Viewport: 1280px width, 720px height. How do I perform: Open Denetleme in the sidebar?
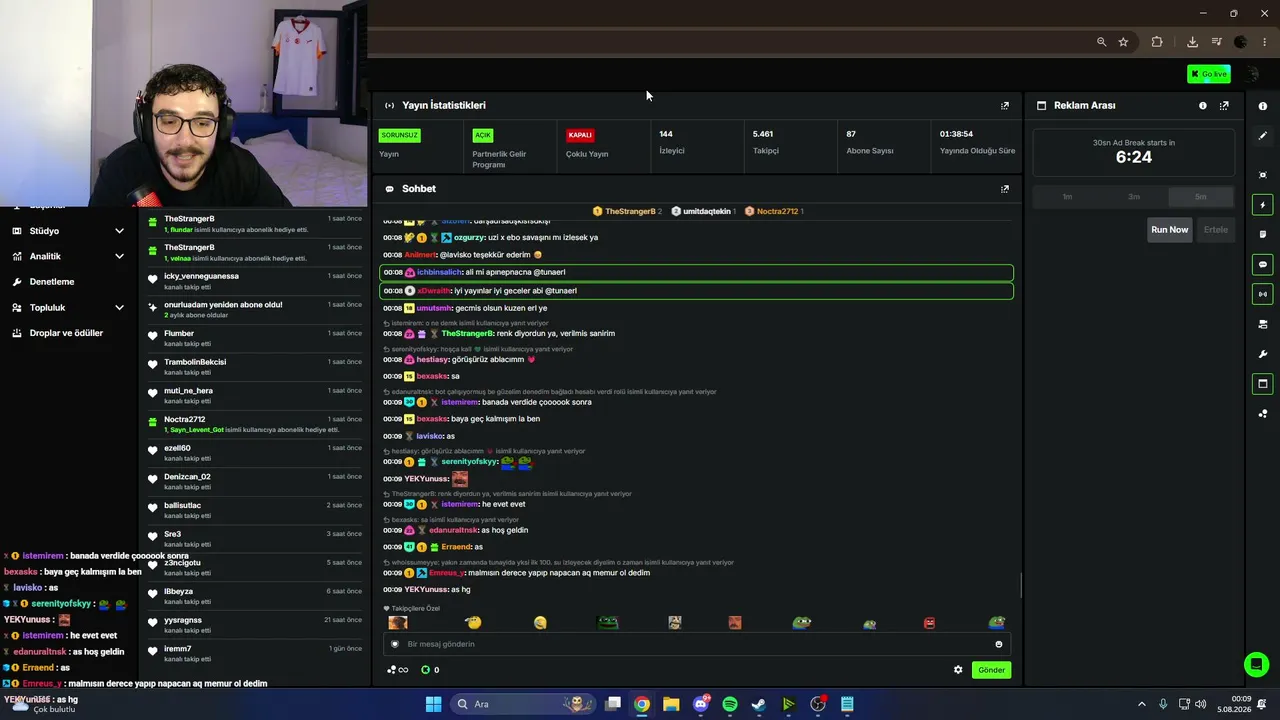tap(52, 282)
